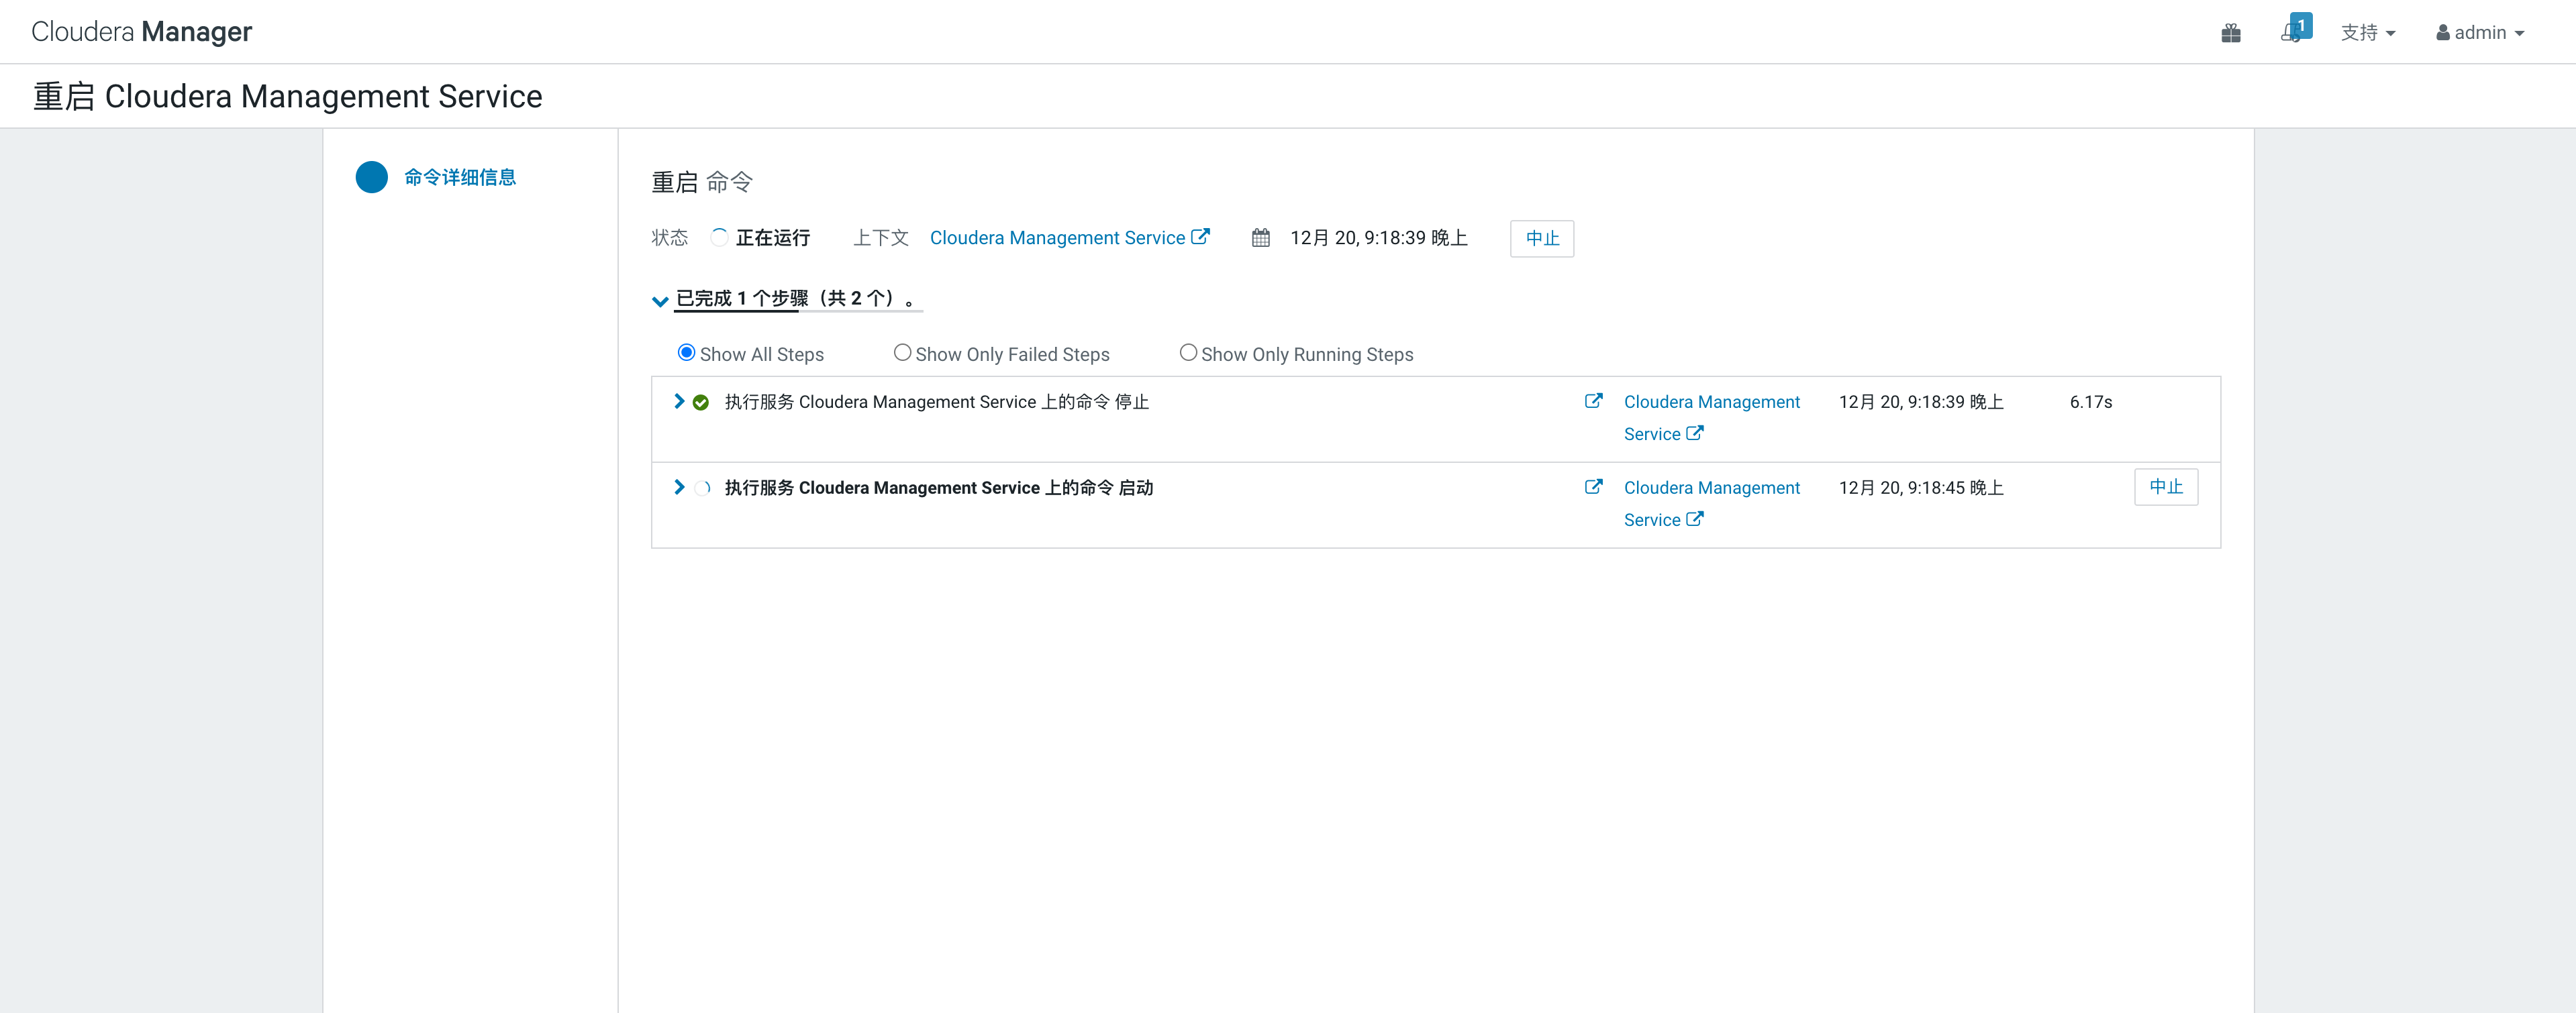Select Show Only Running Steps option
The image size is (2576, 1013).
(1188, 353)
